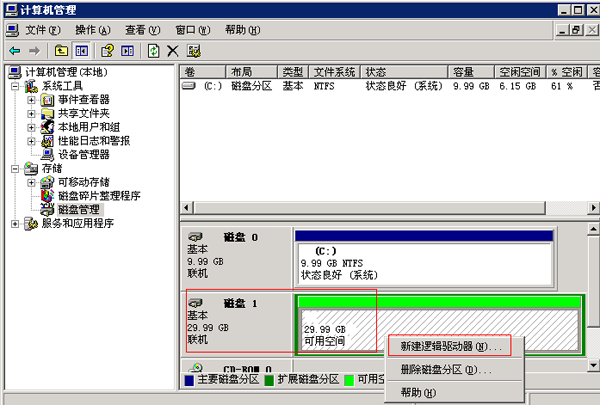Viewport: 600px width, 405px height.
Task: Select 设备管理器 in the tree
Action: click(x=97, y=155)
